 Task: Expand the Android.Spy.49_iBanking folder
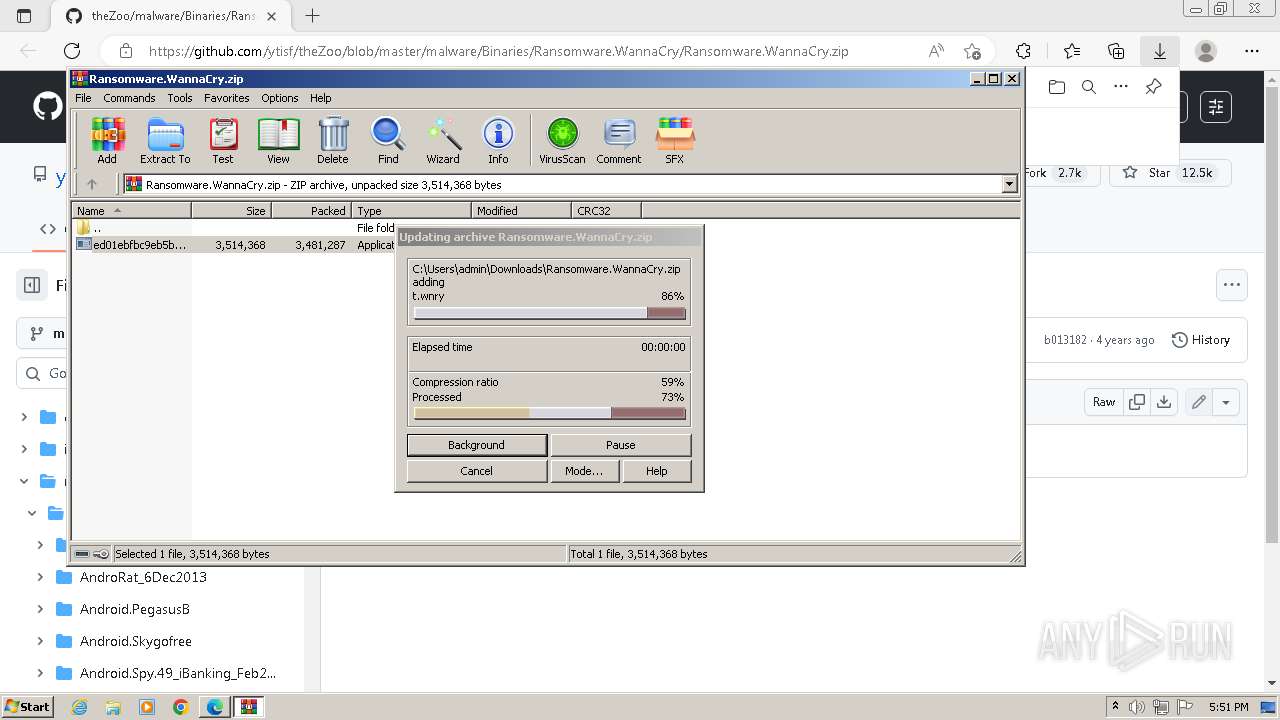[x=40, y=673]
